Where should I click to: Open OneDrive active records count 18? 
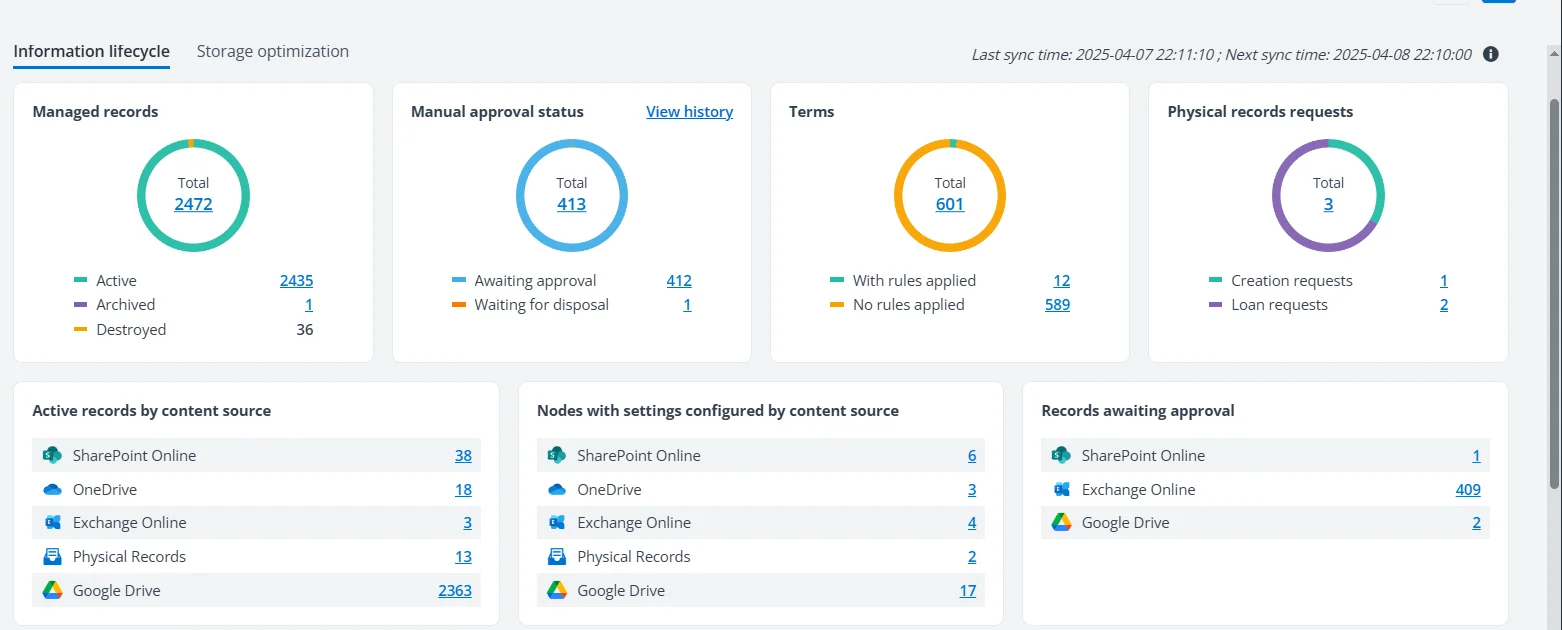point(463,490)
